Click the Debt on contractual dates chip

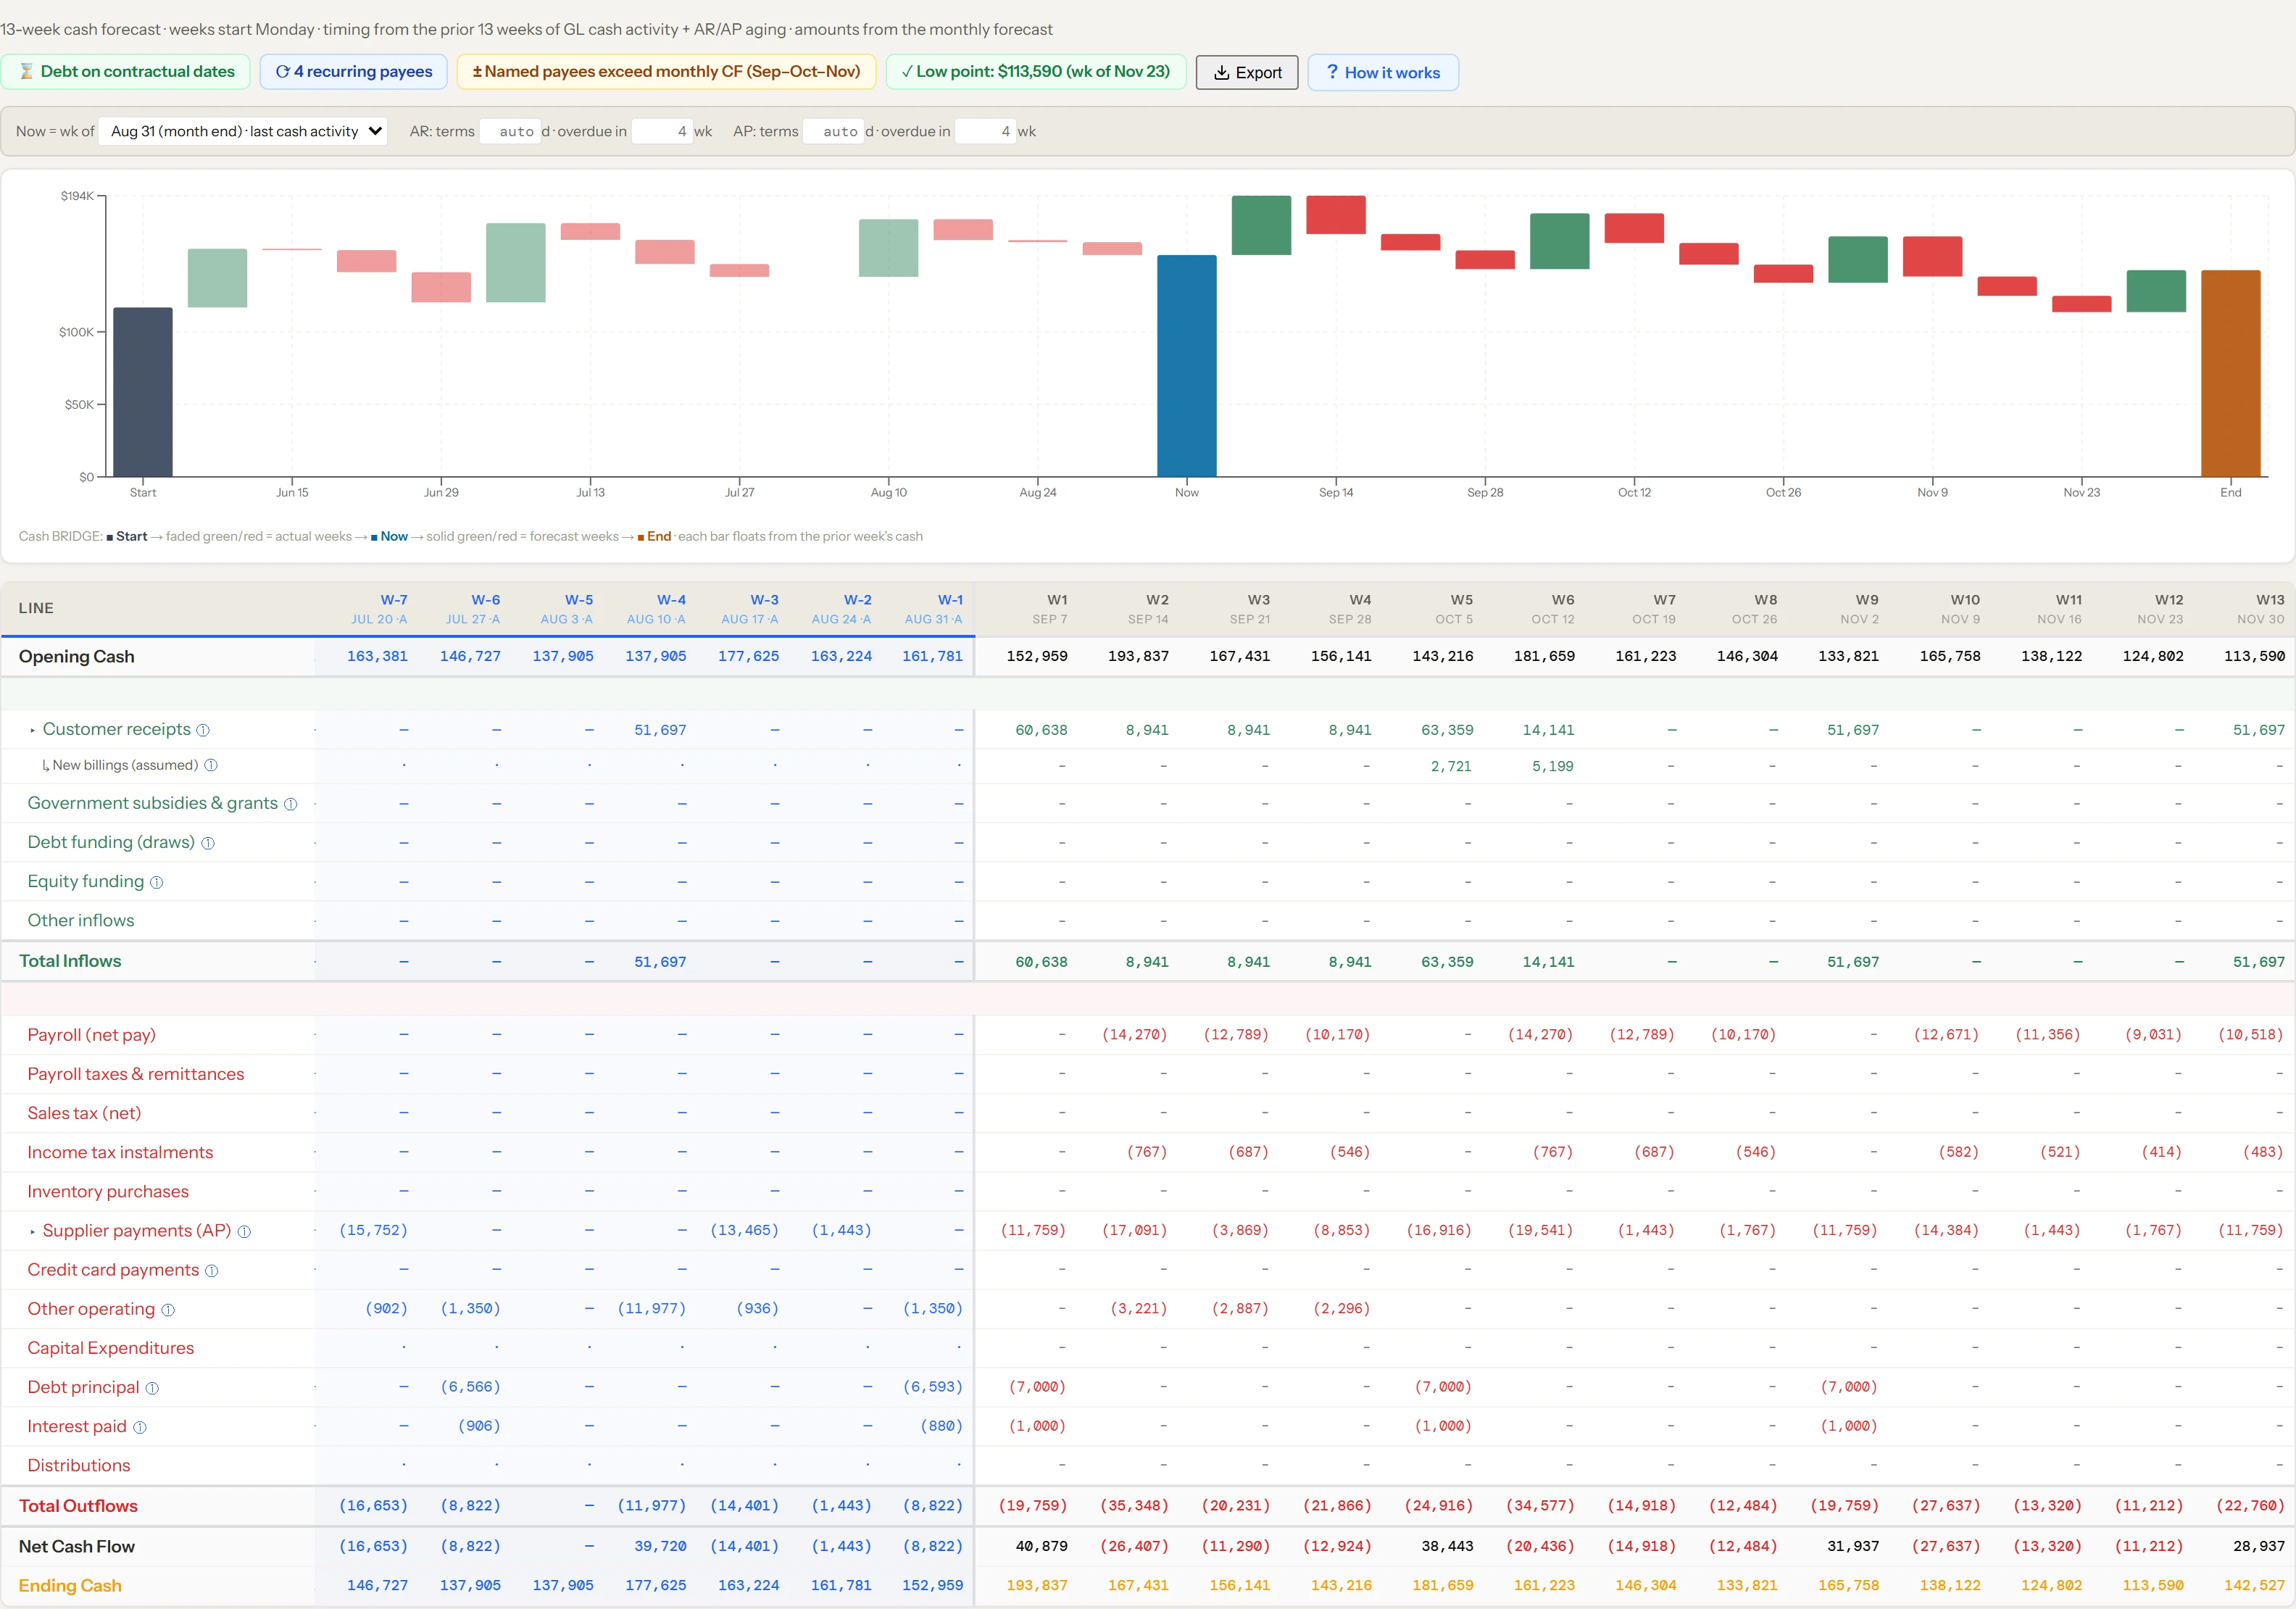[x=126, y=72]
